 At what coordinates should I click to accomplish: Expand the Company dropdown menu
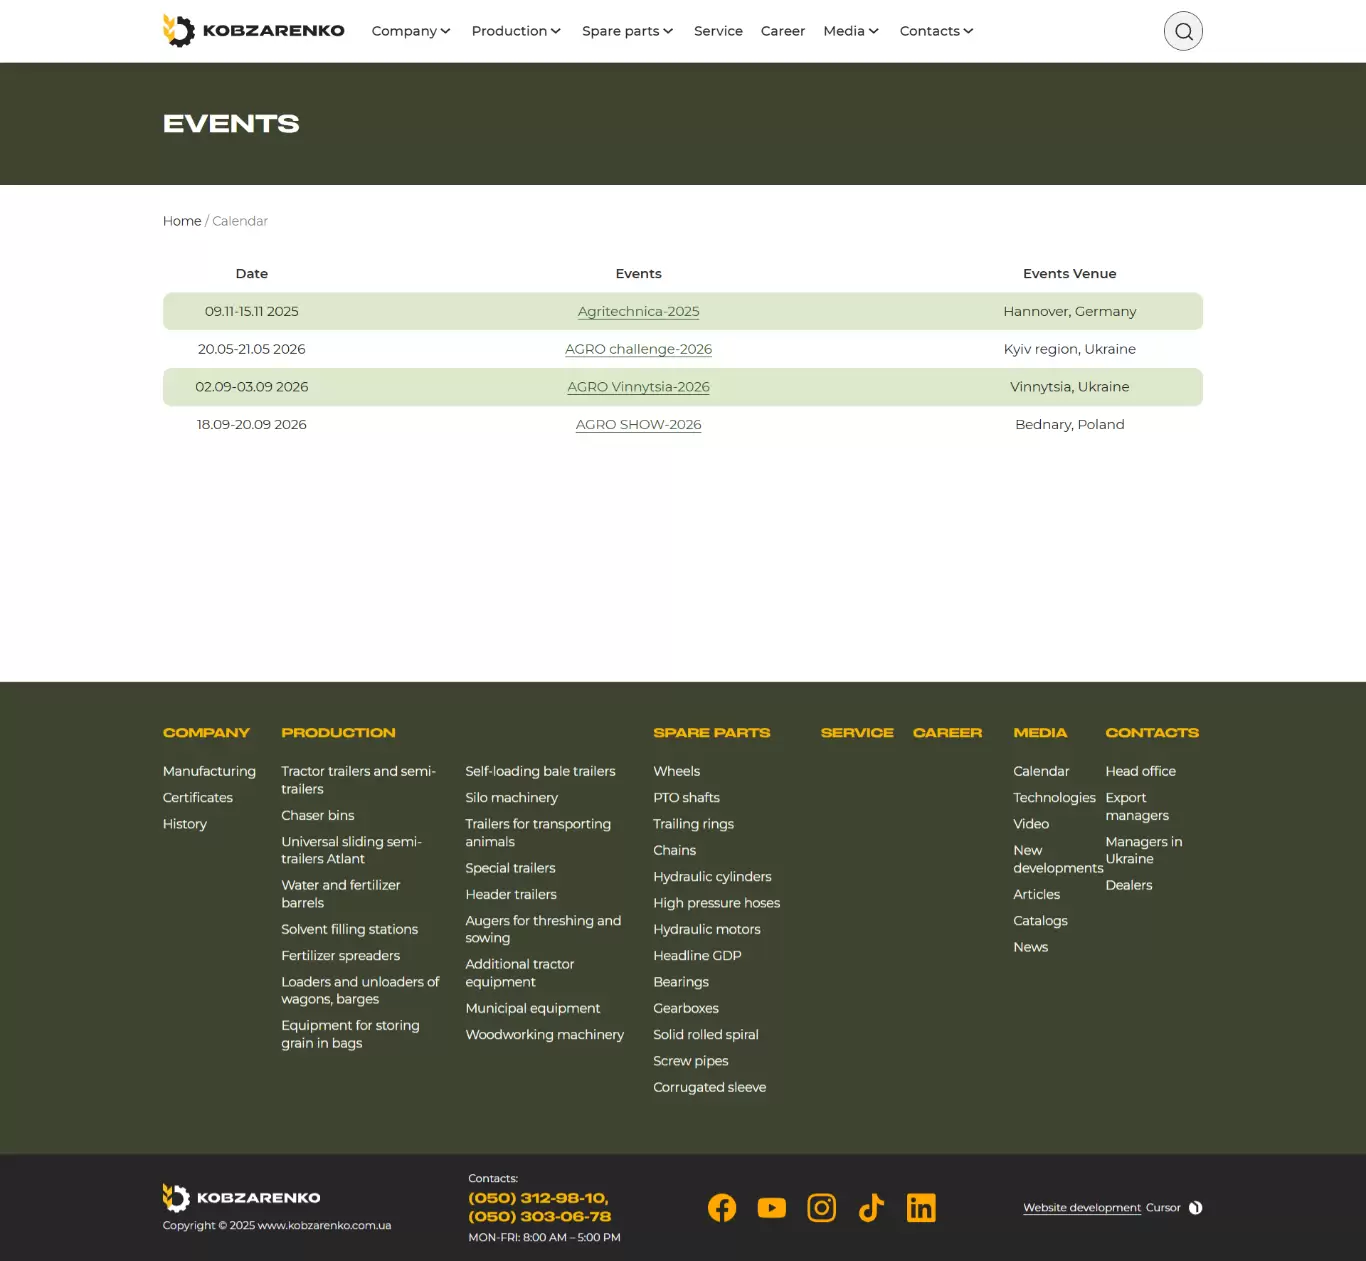click(411, 31)
